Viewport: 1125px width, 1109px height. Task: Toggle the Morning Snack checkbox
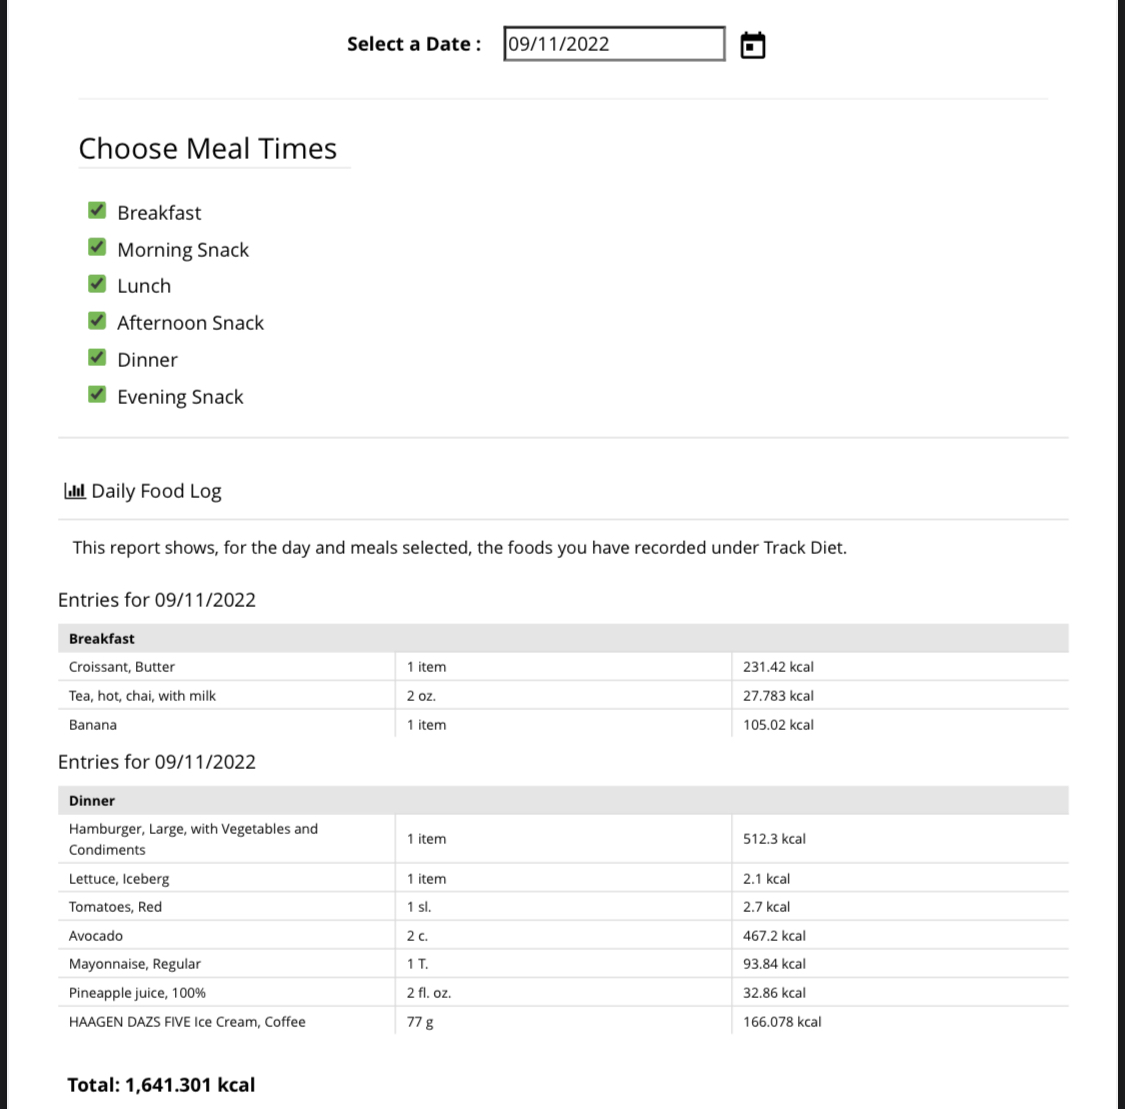pyautogui.click(x=97, y=247)
